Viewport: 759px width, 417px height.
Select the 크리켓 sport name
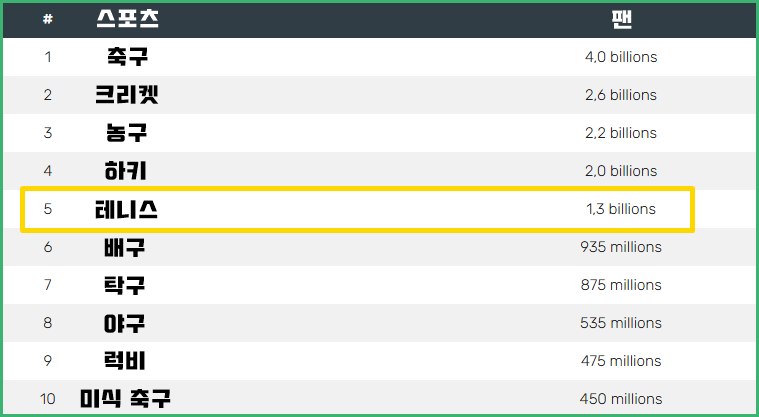tap(127, 95)
